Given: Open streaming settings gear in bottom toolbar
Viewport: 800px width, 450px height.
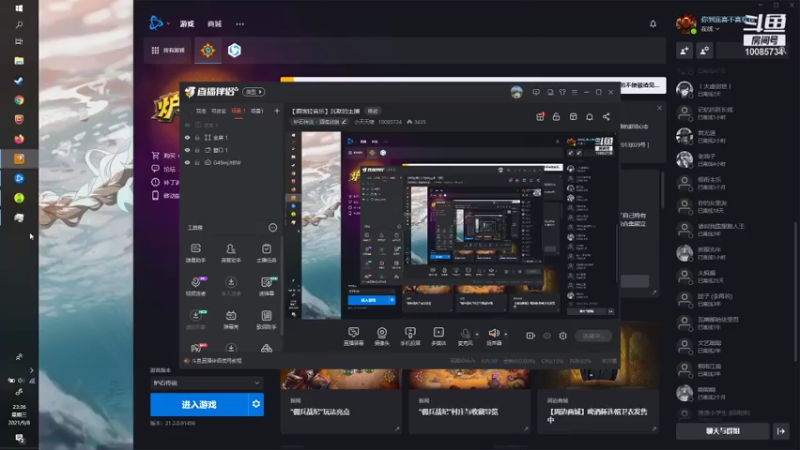Looking at the screenshot, I should click(x=563, y=336).
